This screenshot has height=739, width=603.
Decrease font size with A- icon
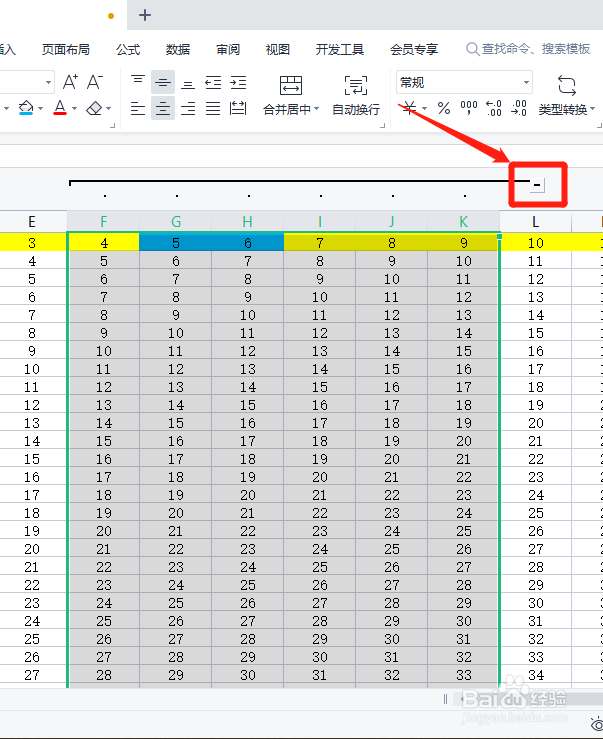click(95, 82)
